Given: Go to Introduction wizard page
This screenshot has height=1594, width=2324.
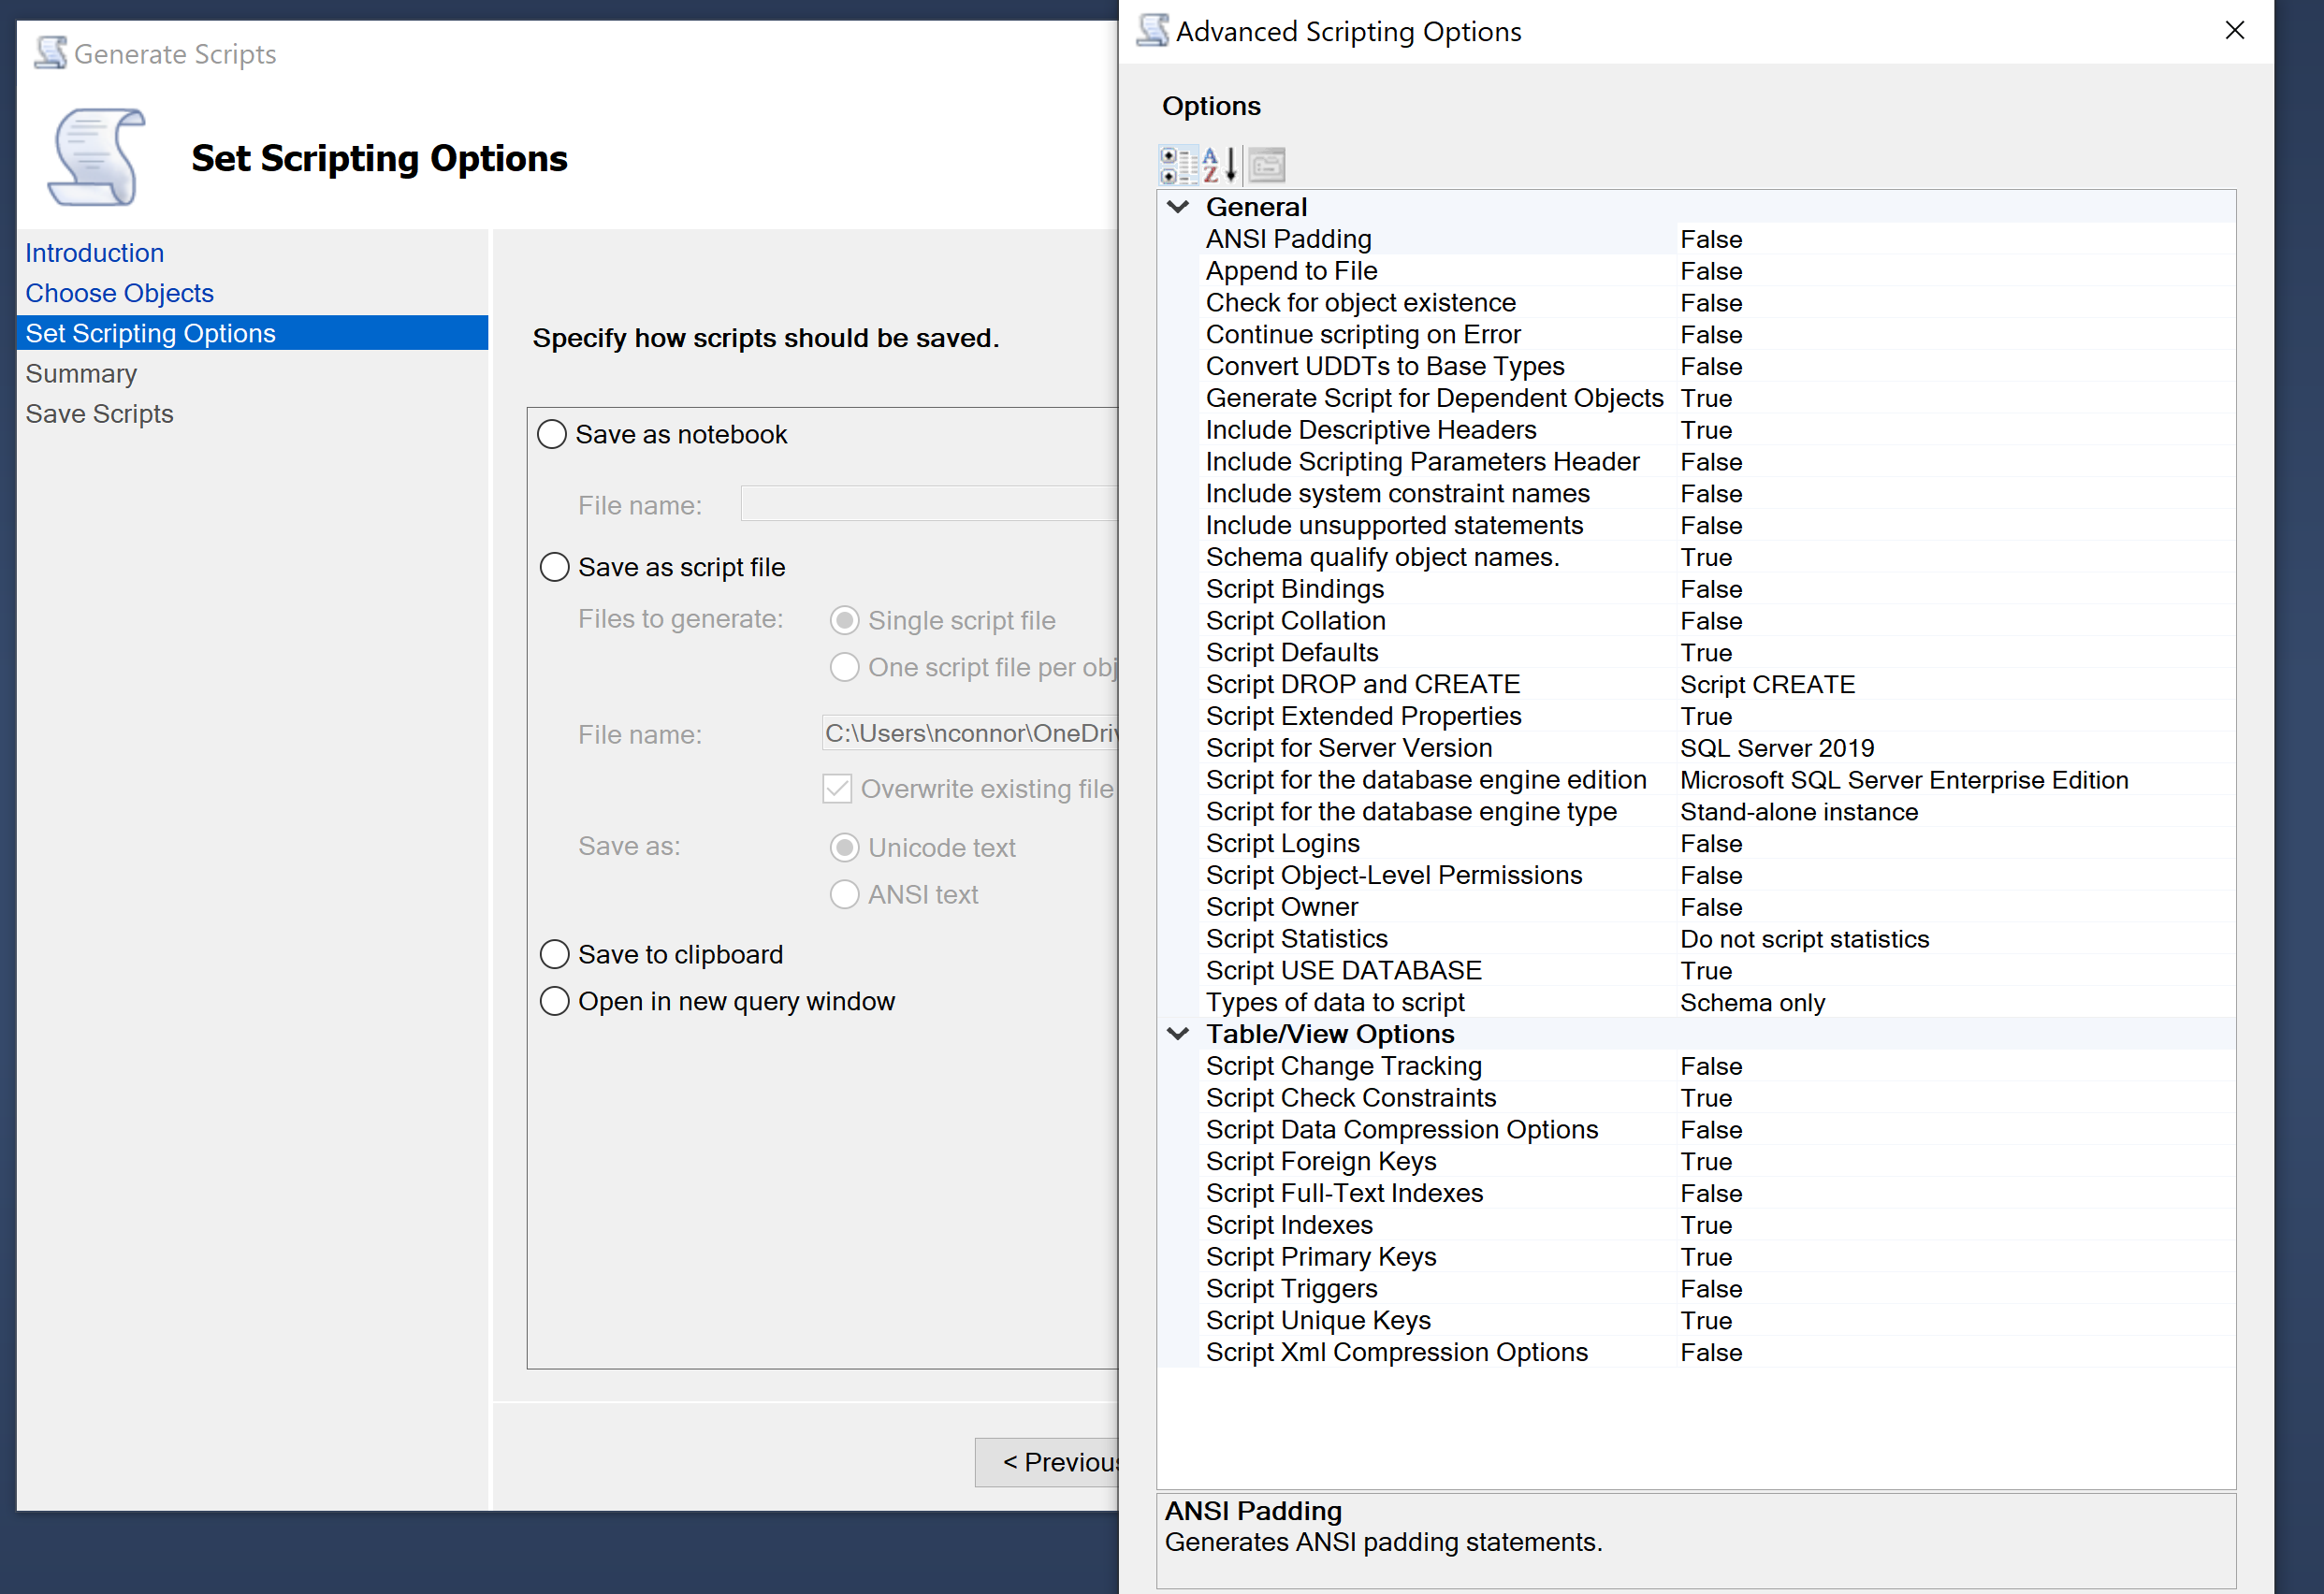Looking at the screenshot, I should [x=94, y=253].
